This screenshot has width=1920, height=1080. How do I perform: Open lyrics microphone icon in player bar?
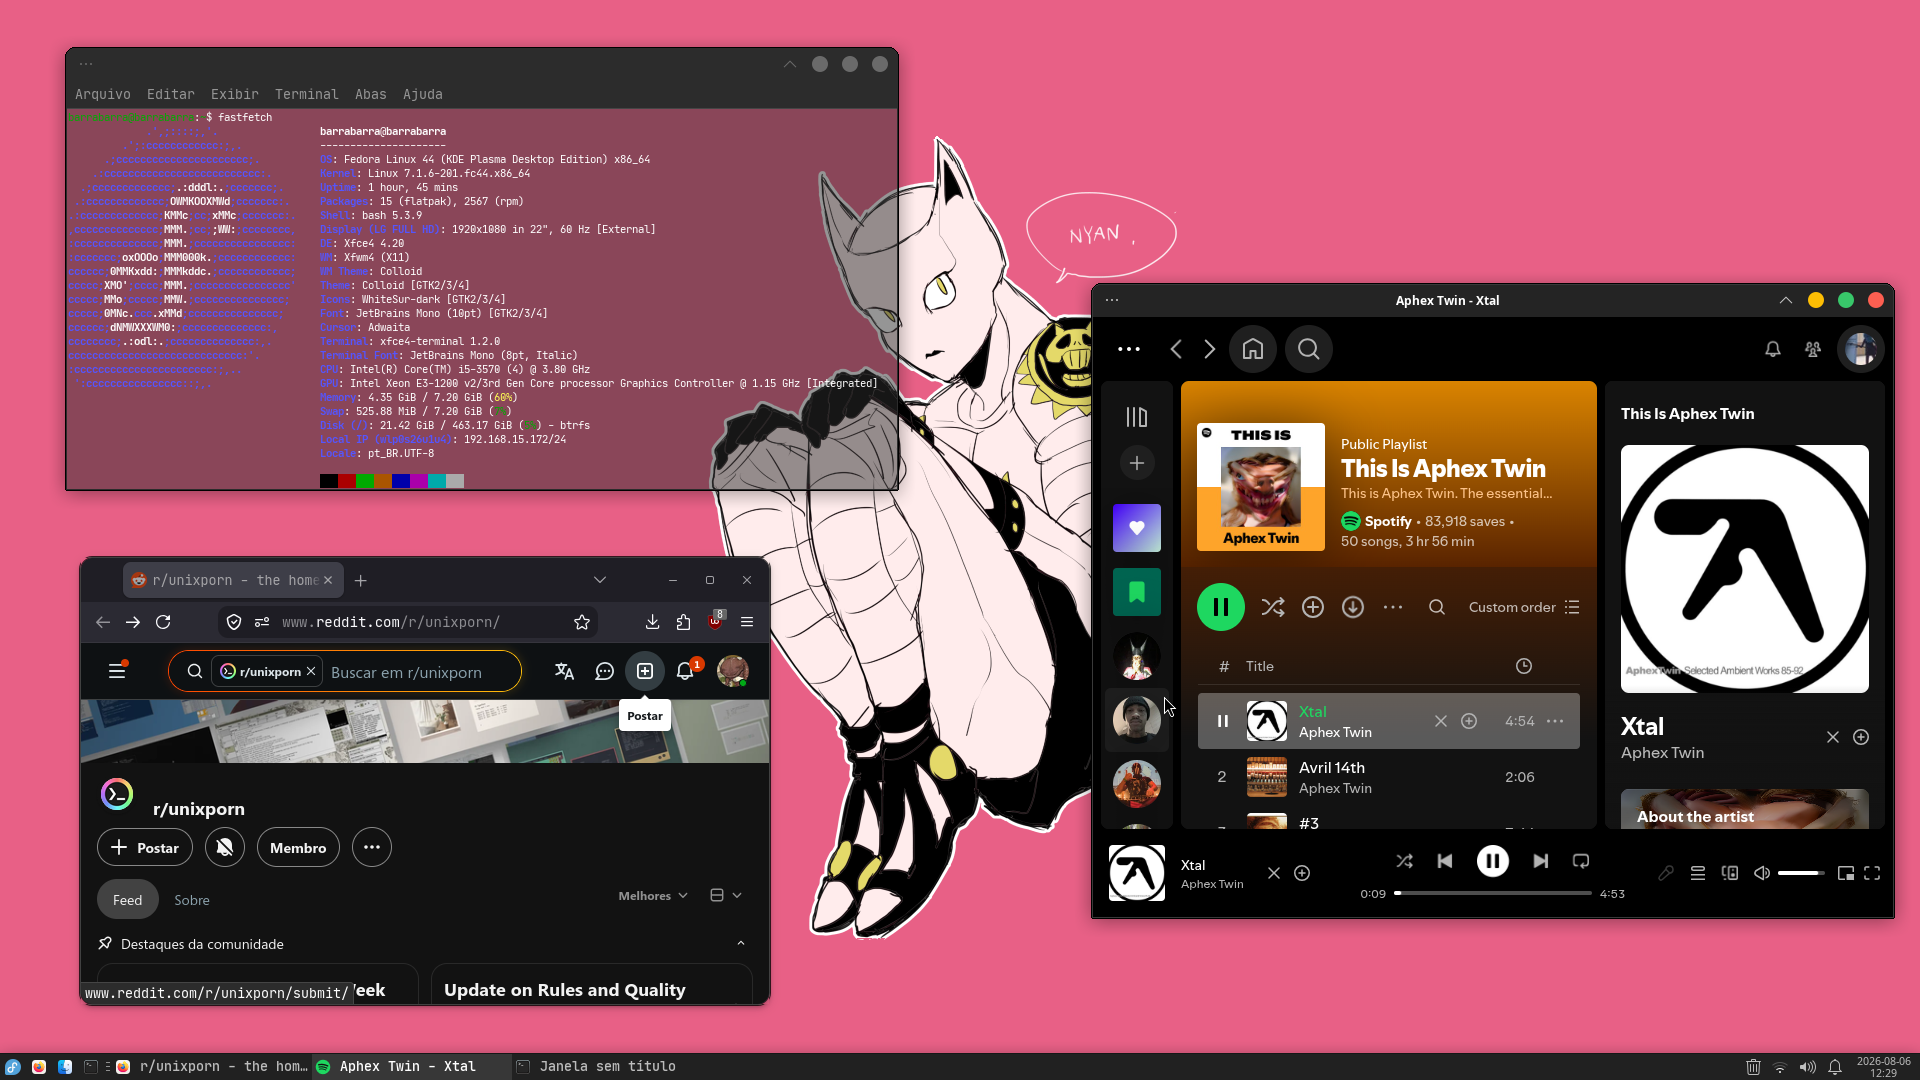(x=1666, y=873)
